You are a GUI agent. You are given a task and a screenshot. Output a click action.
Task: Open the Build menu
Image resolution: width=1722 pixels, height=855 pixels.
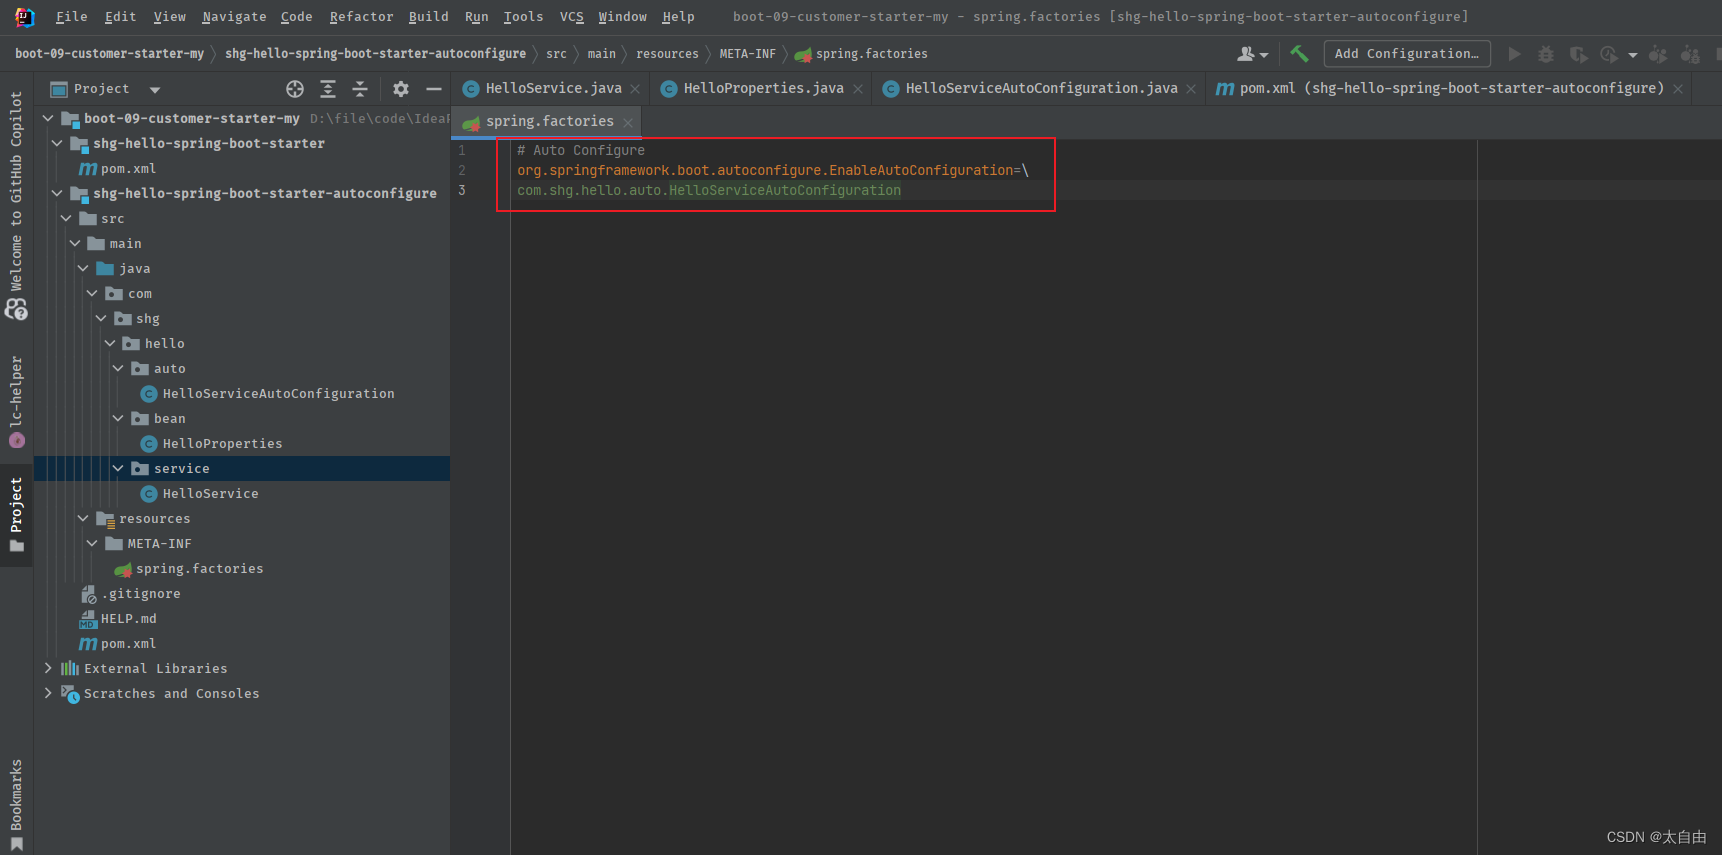click(x=428, y=17)
